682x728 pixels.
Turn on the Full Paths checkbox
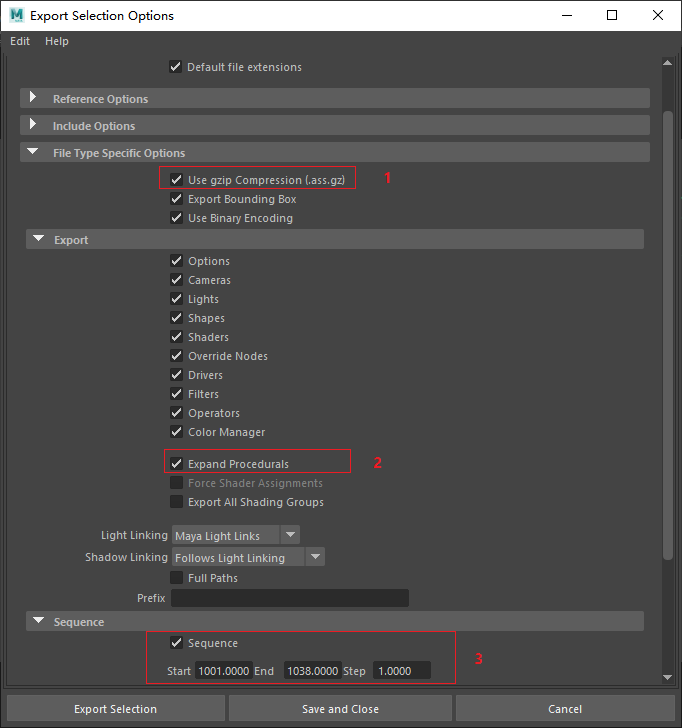click(x=177, y=578)
